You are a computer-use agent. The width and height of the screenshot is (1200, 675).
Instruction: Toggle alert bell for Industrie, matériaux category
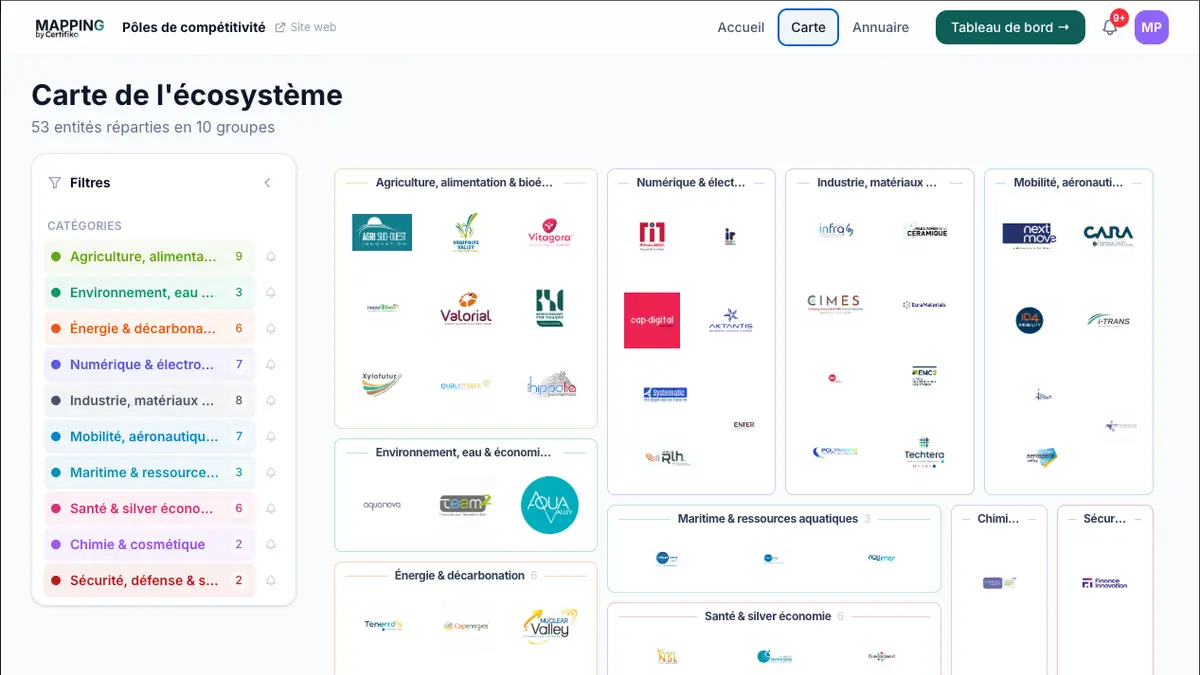271,401
